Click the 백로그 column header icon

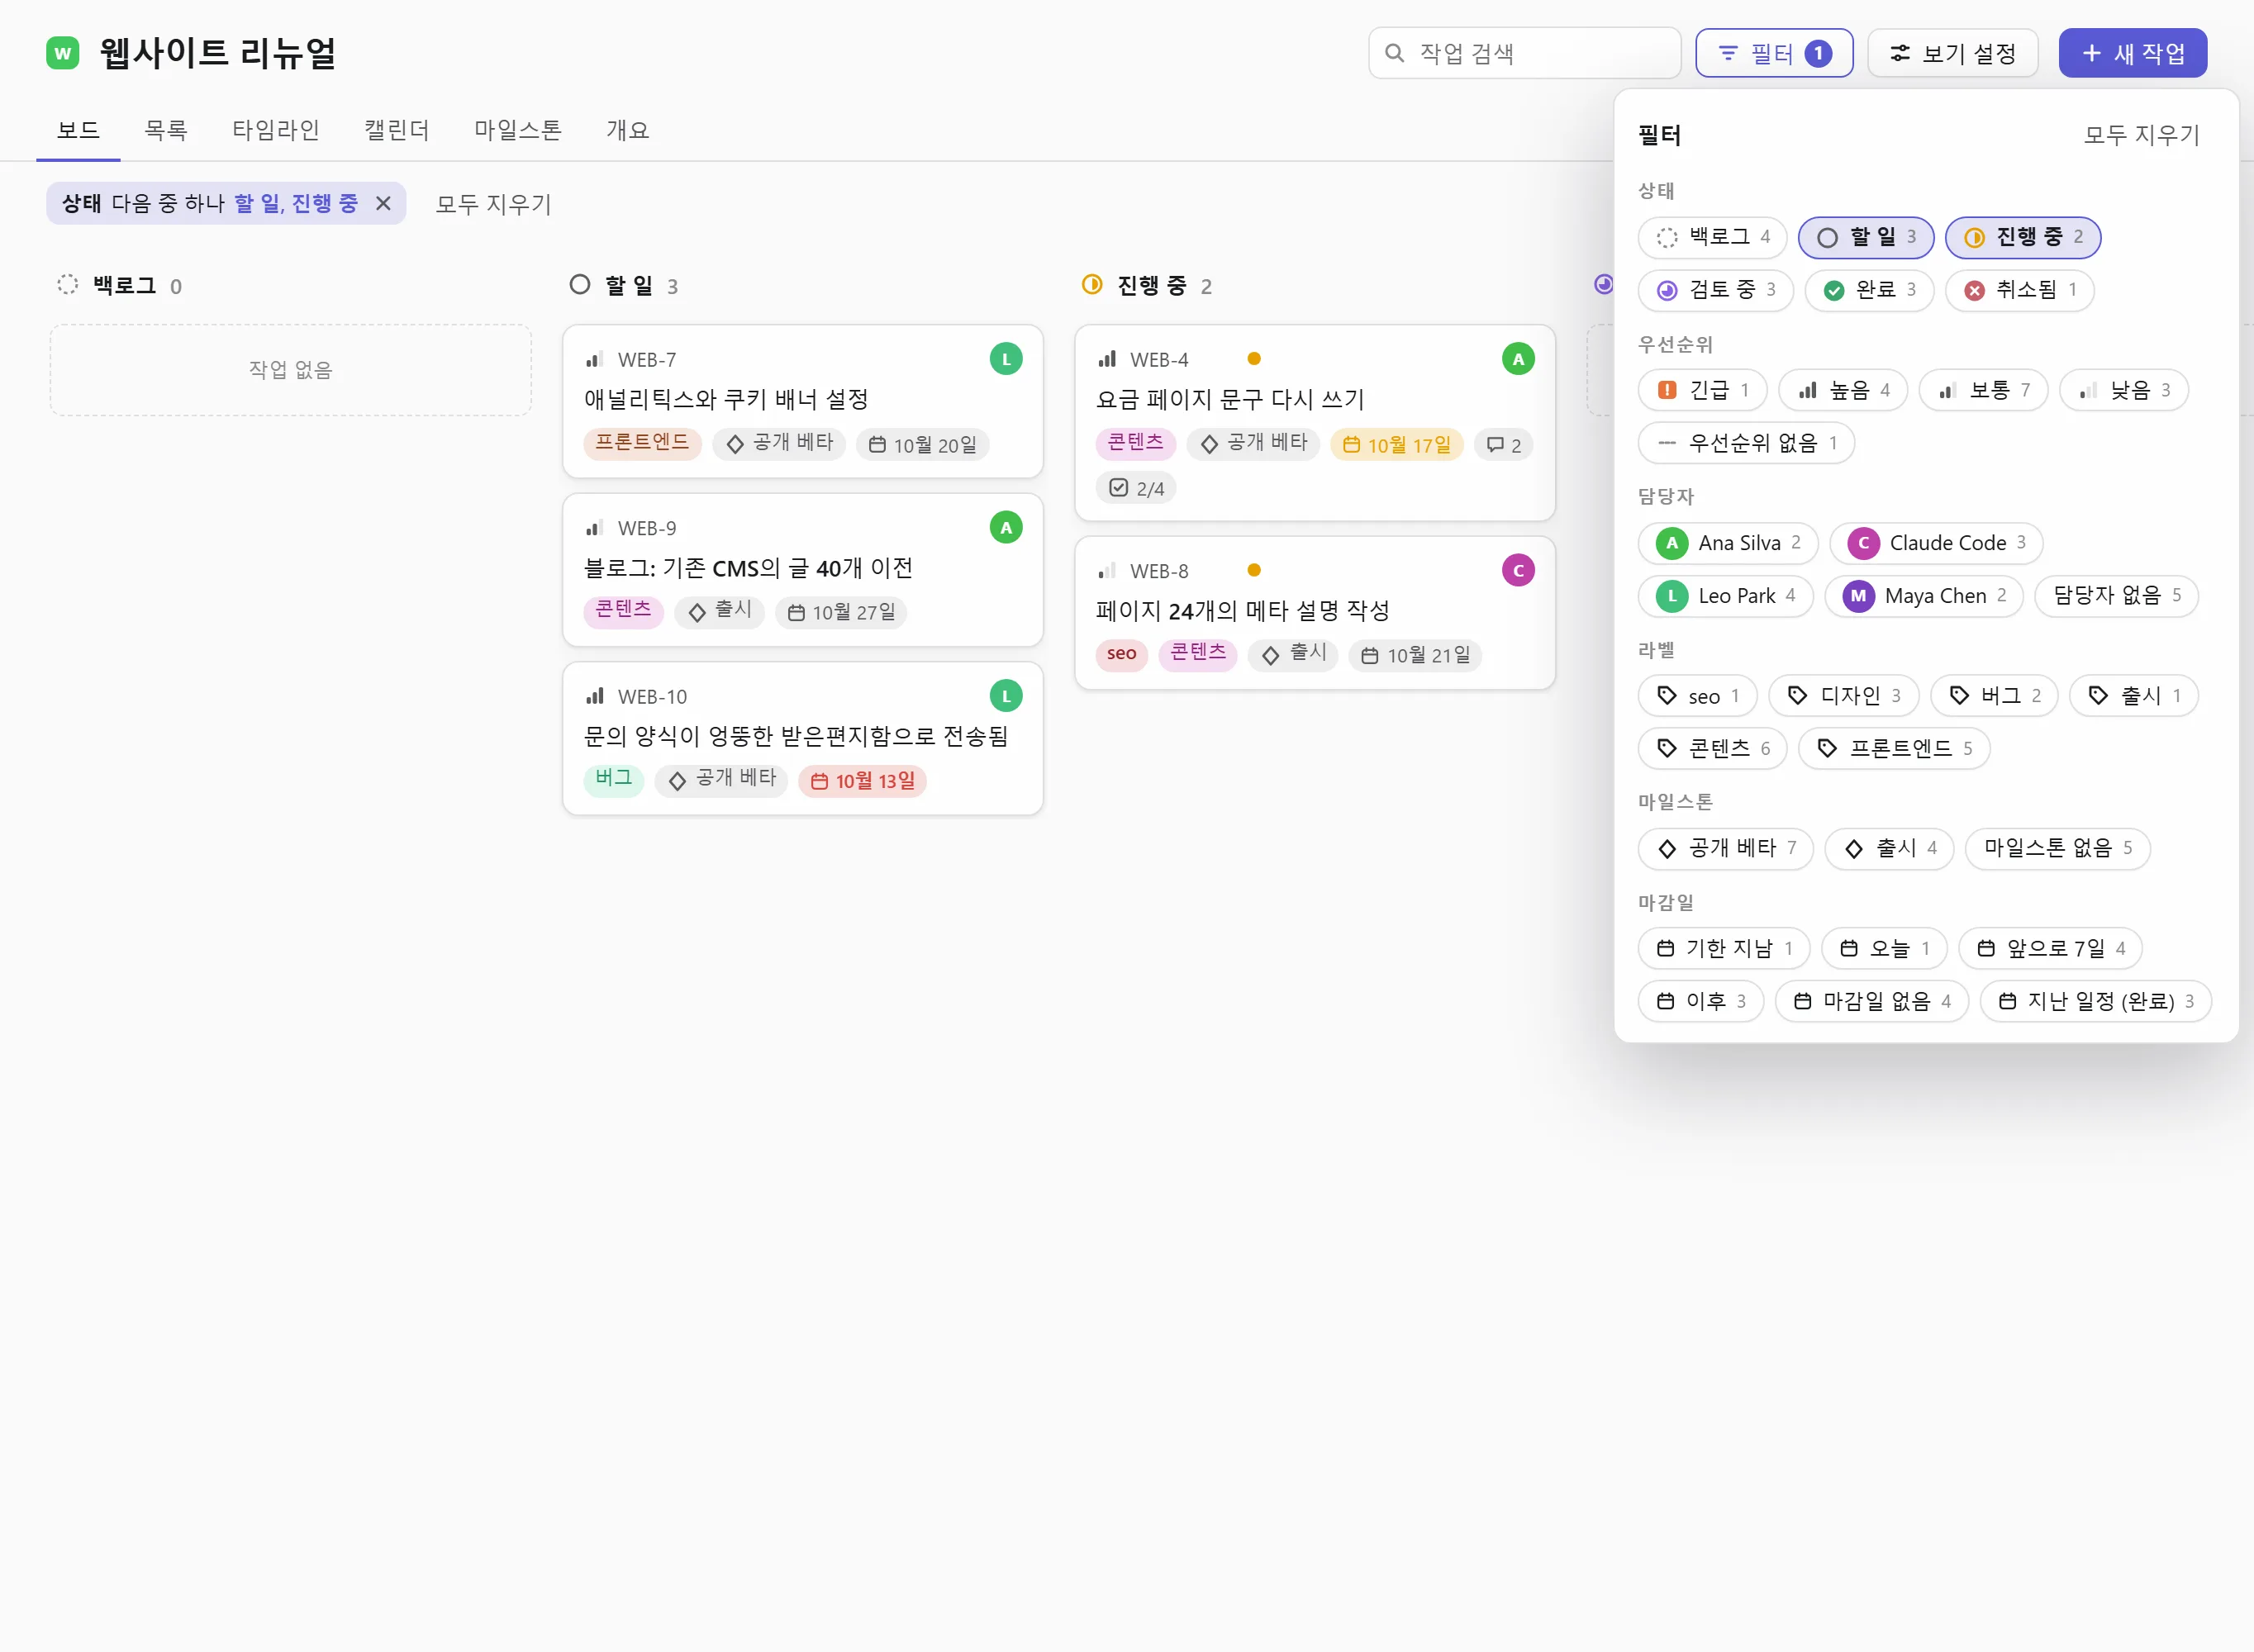coord(67,285)
